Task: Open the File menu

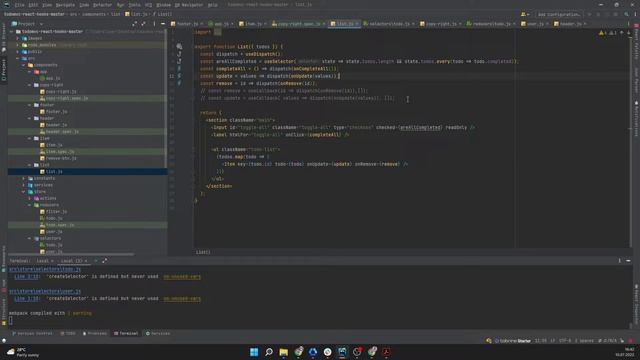Action: tap(19, 5)
